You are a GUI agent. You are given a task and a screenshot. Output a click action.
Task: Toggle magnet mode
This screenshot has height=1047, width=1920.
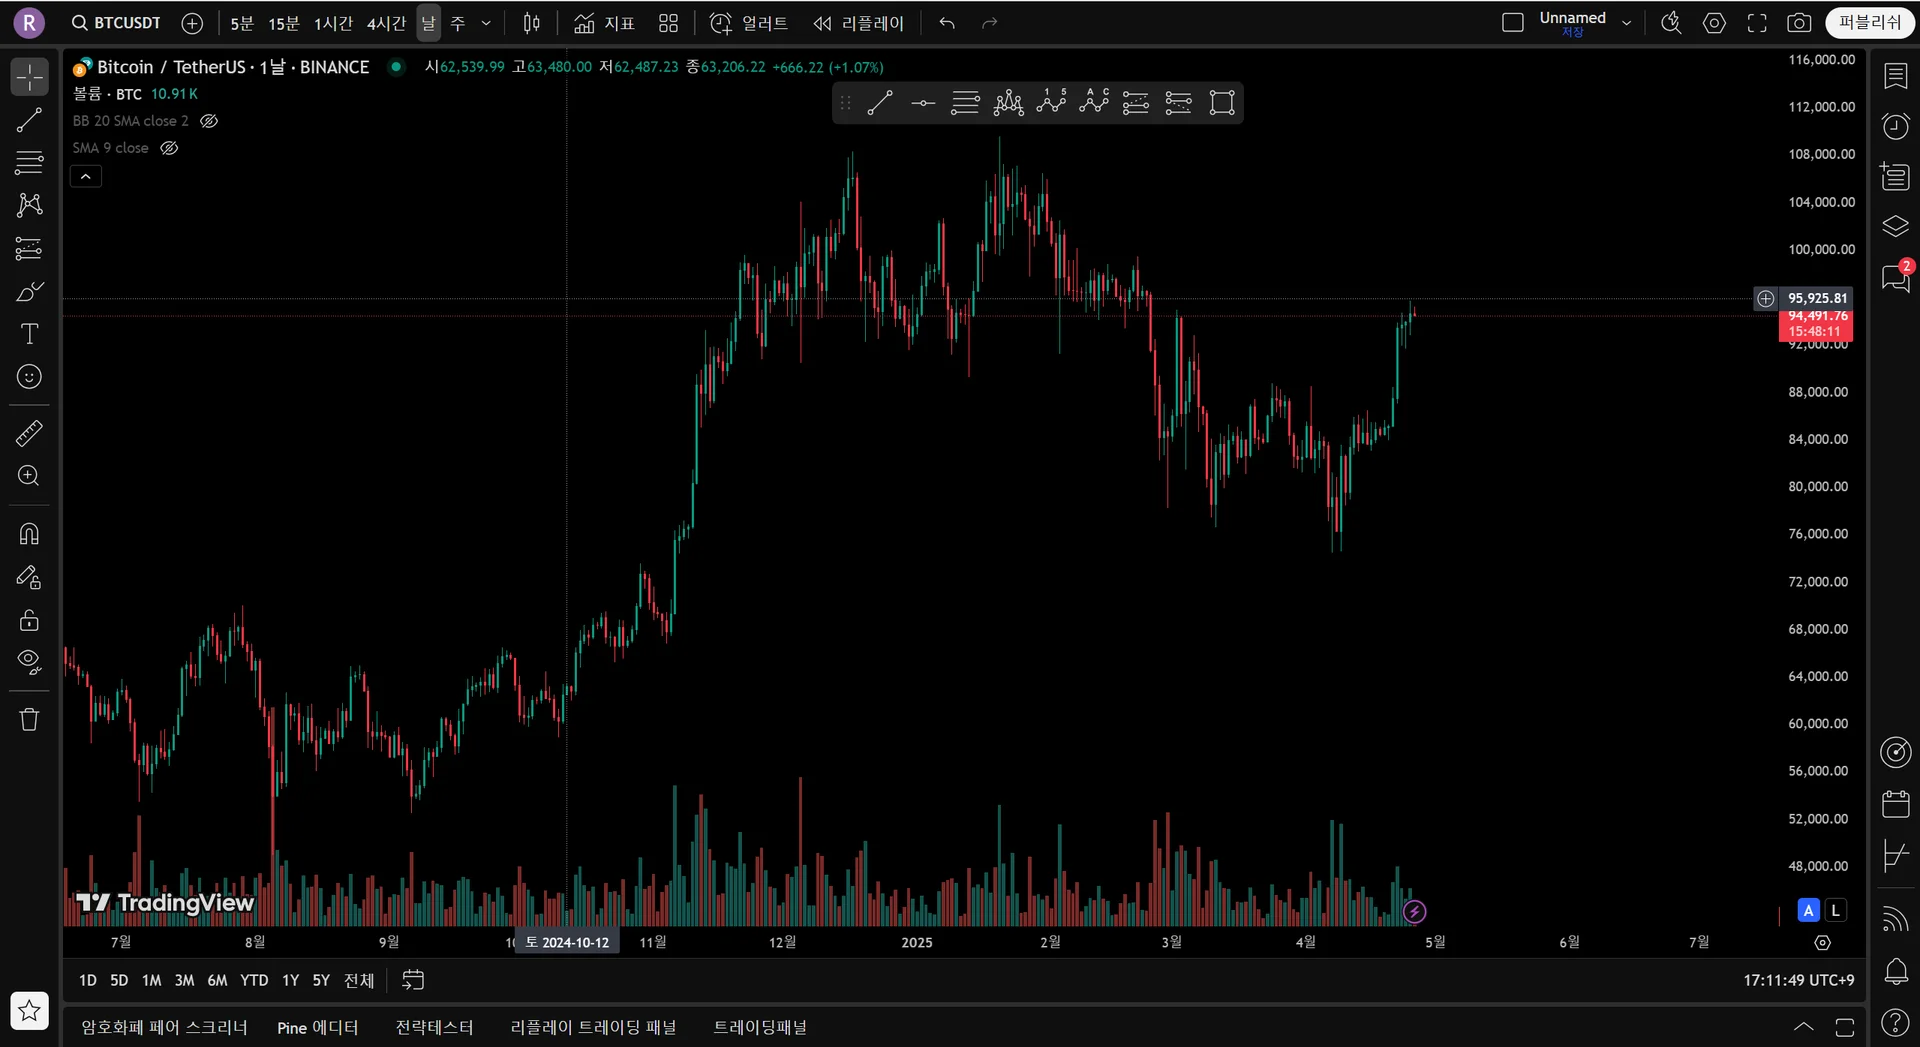[29, 534]
